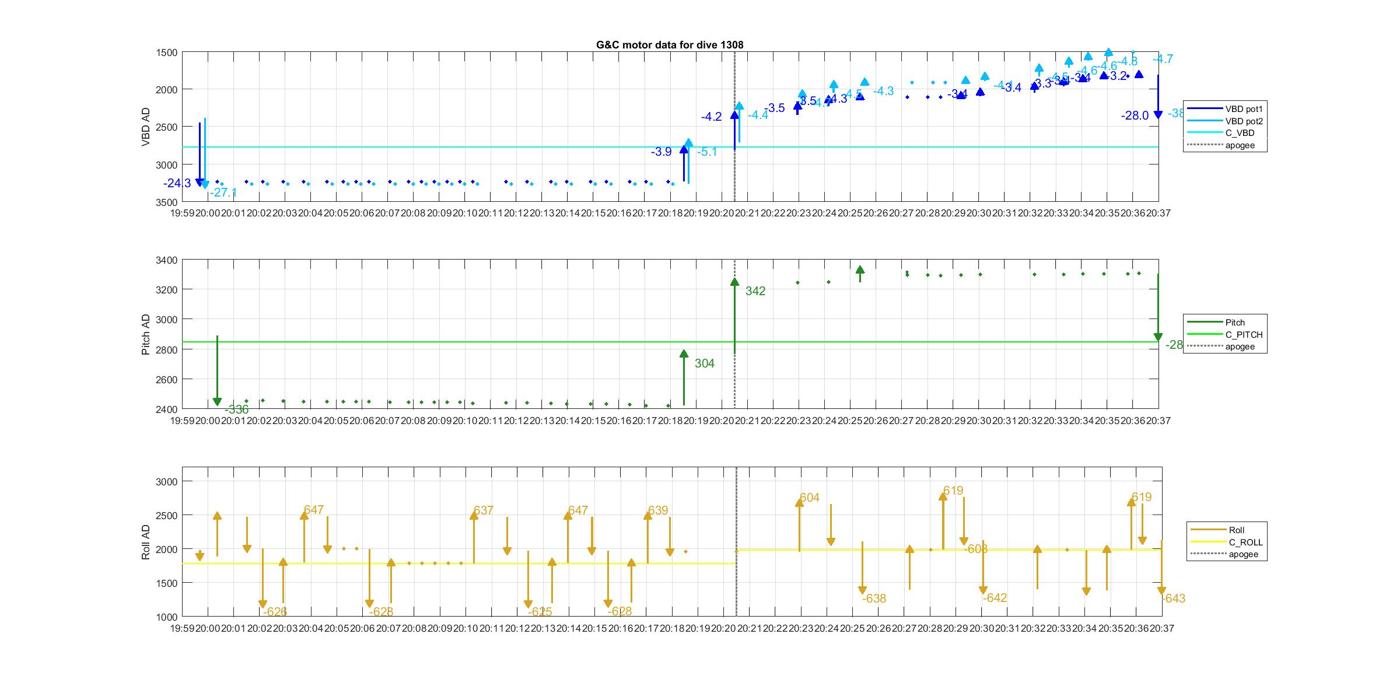This screenshot has height=693, width=1400.
Task: Select the downward green arrow labeled -336
Action: tap(217, 371)
